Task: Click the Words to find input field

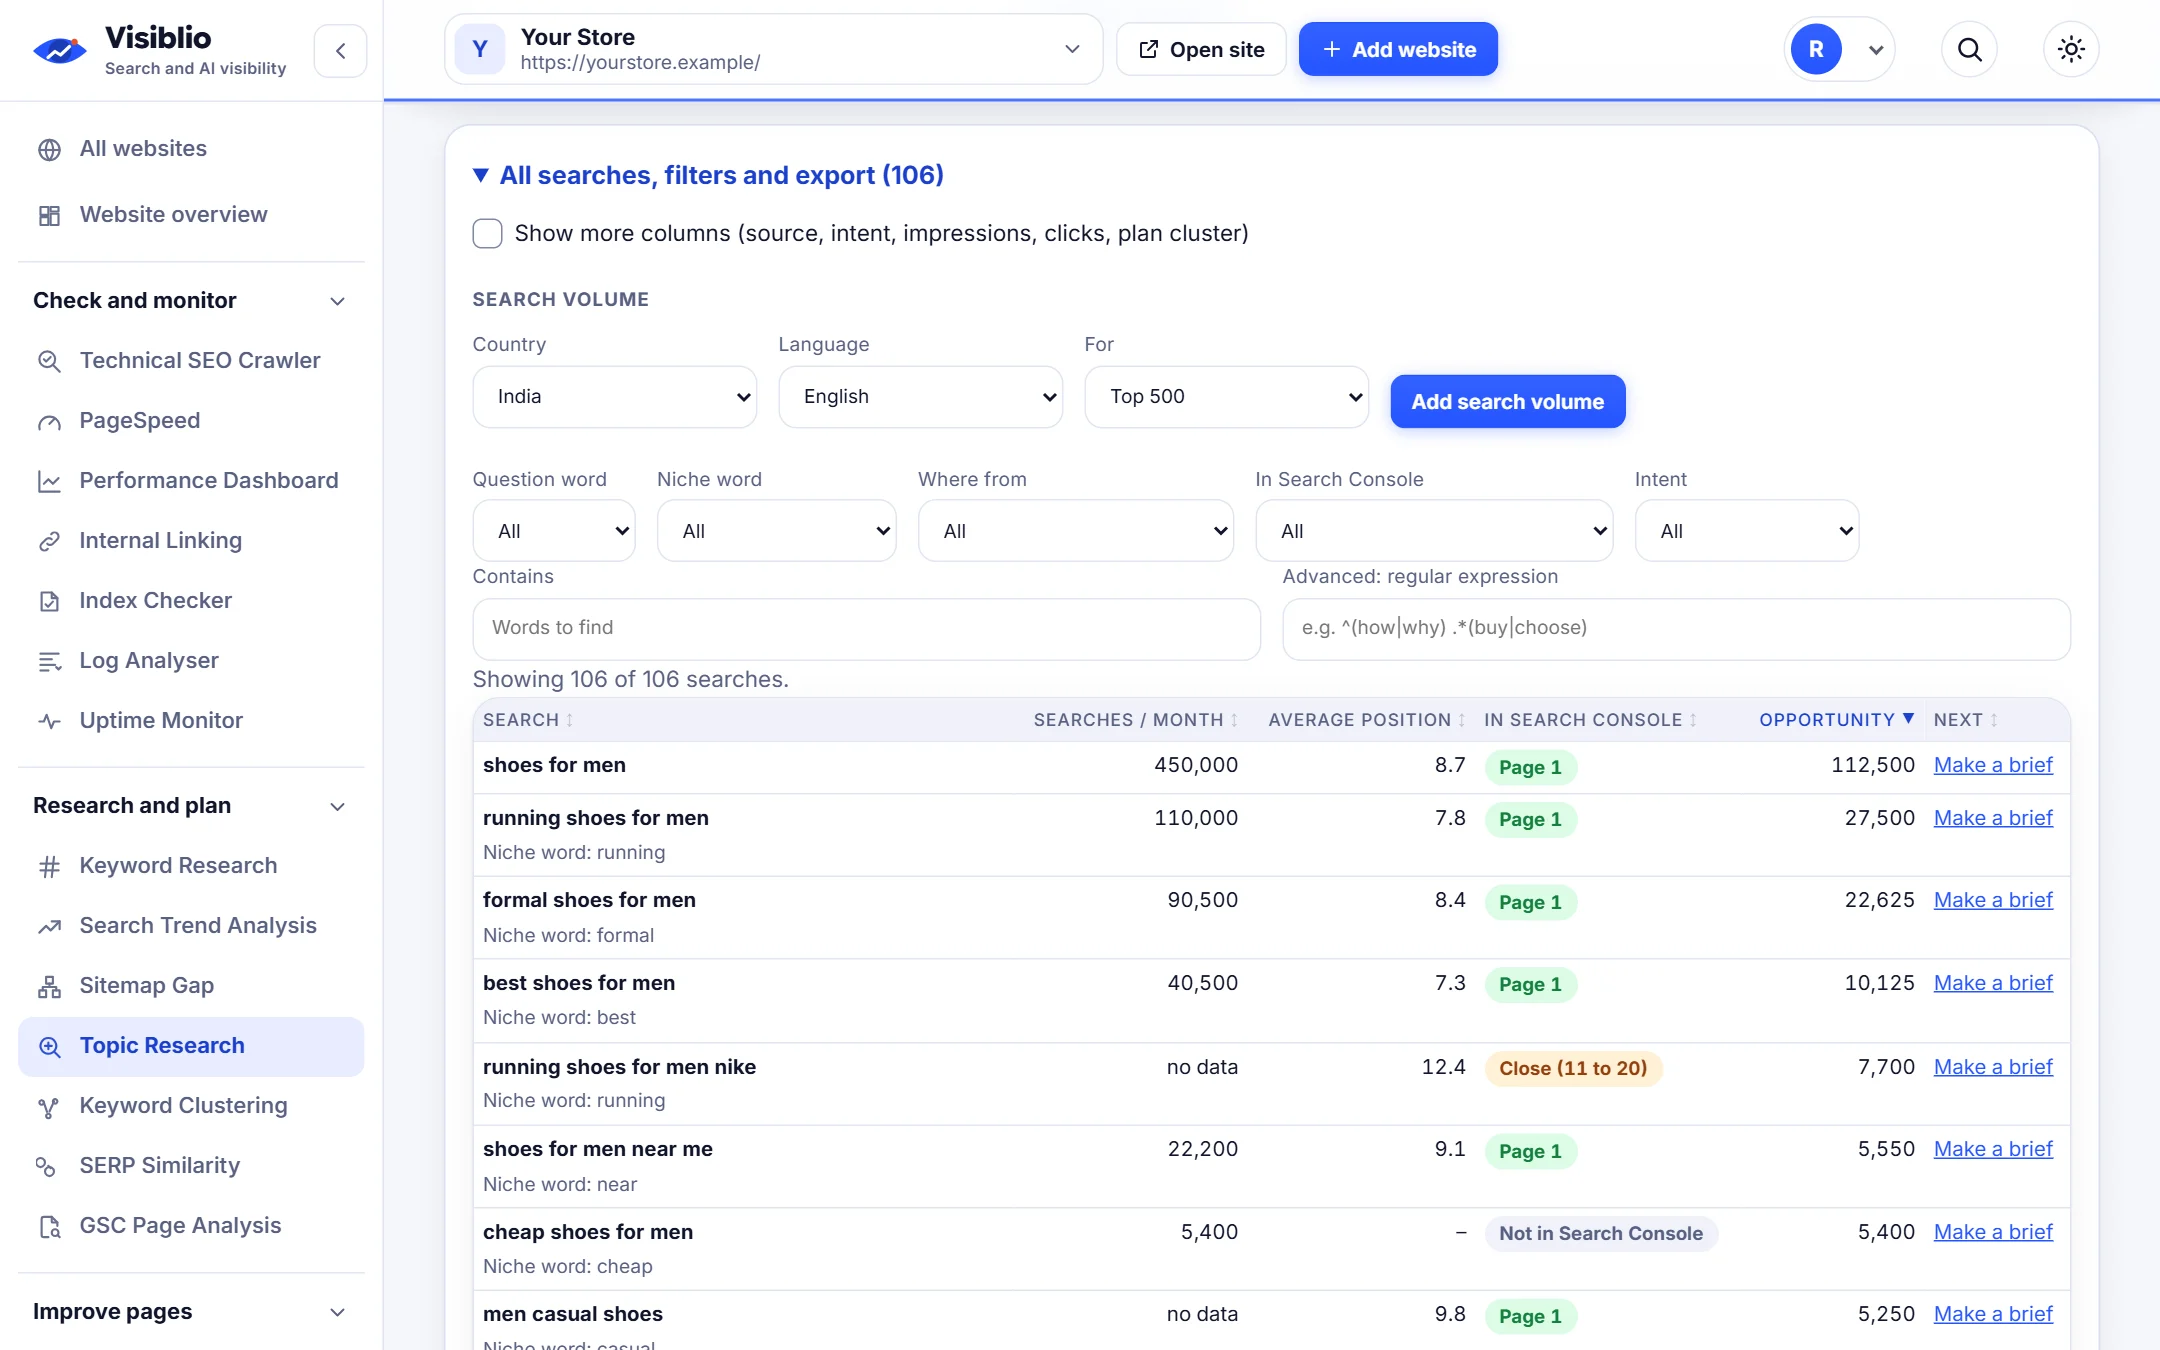Action: pos(866,628)
